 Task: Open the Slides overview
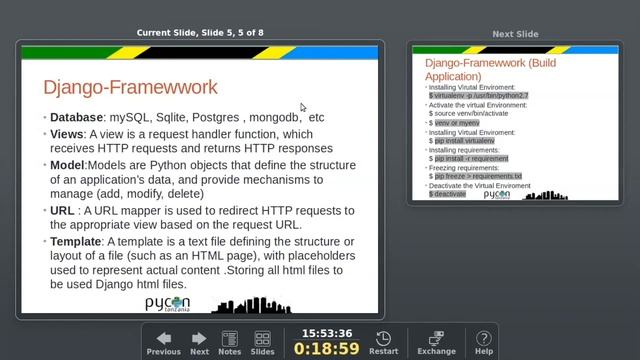pyautogui.click(x=262, y=343)
